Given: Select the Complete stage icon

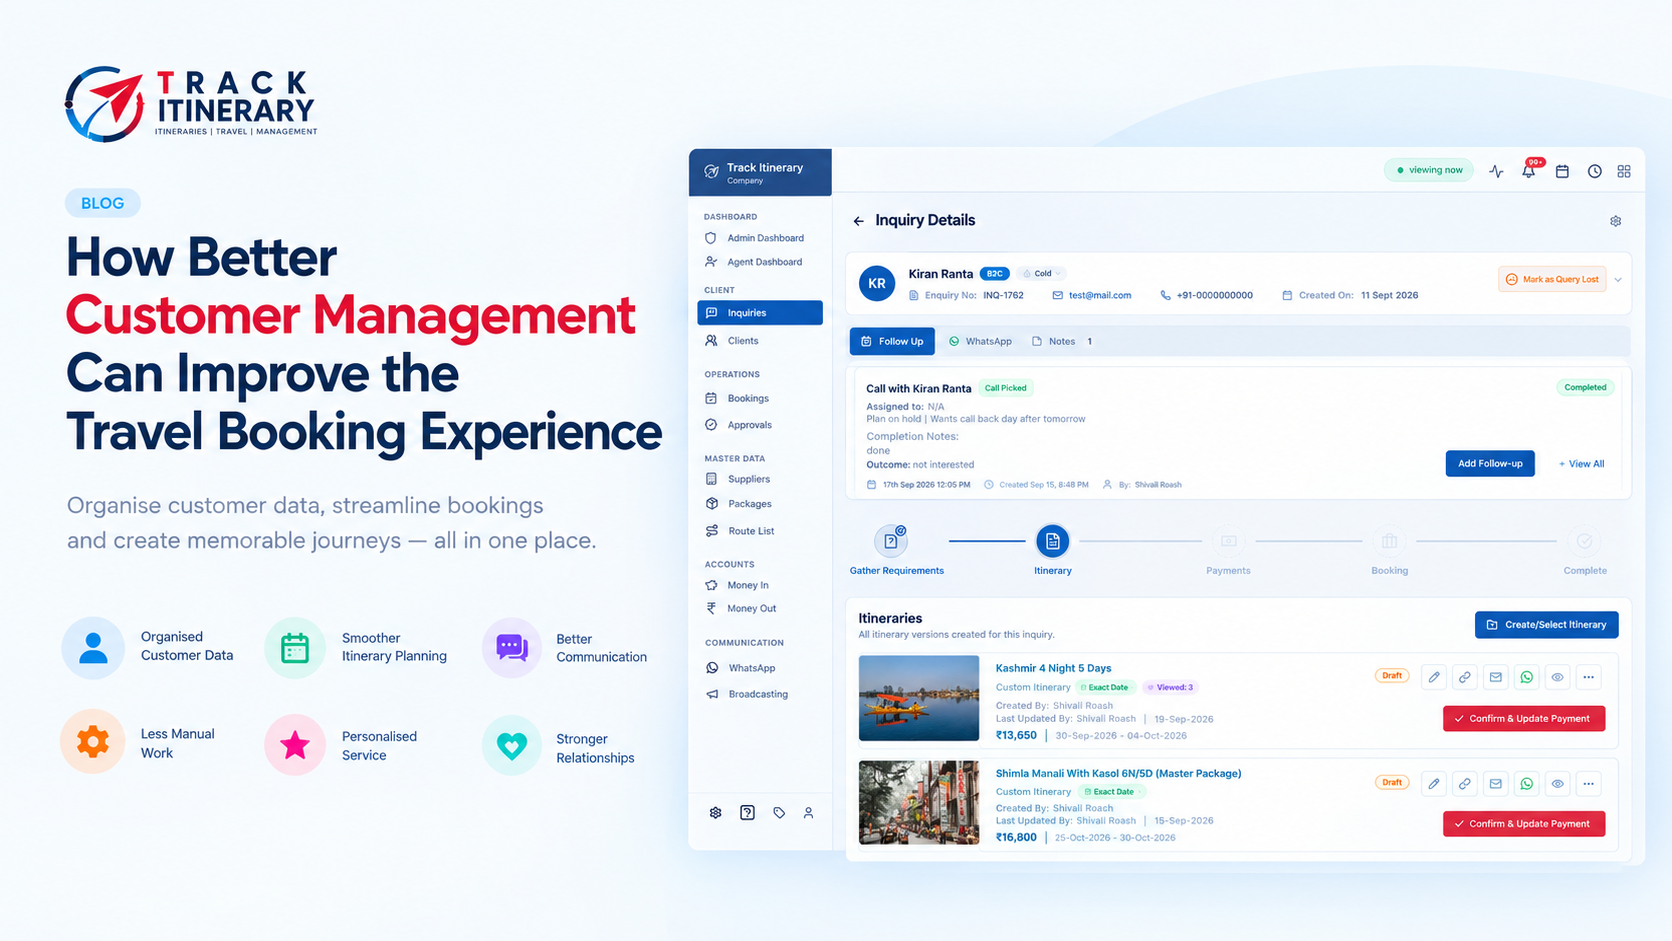Looking at the screenshot, I should 1584,541.
